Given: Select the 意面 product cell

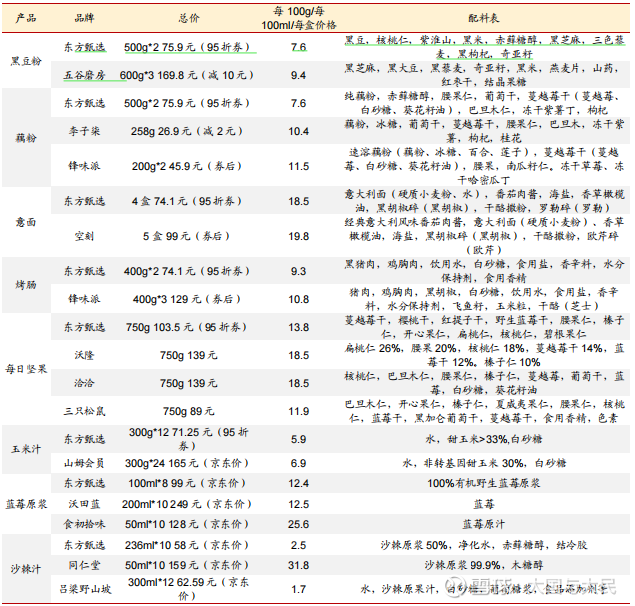Looking at the screenshot, I should coord(26,222).
